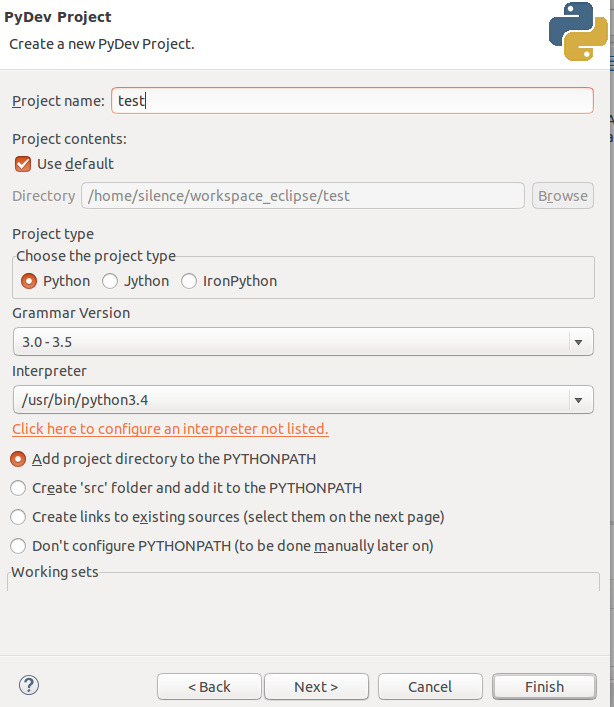Cancel the new project wizard
The image size is (614, 707).
click(x=430, y=687)
